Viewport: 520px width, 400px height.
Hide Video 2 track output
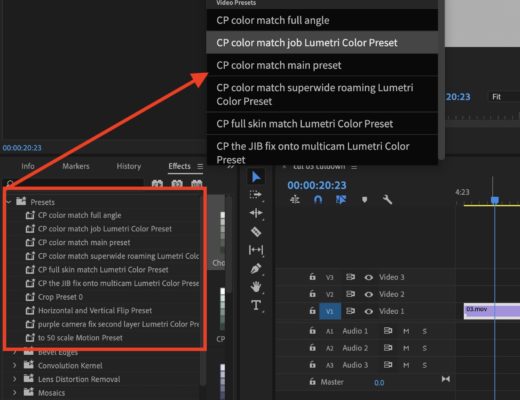[x=368, y=294]
